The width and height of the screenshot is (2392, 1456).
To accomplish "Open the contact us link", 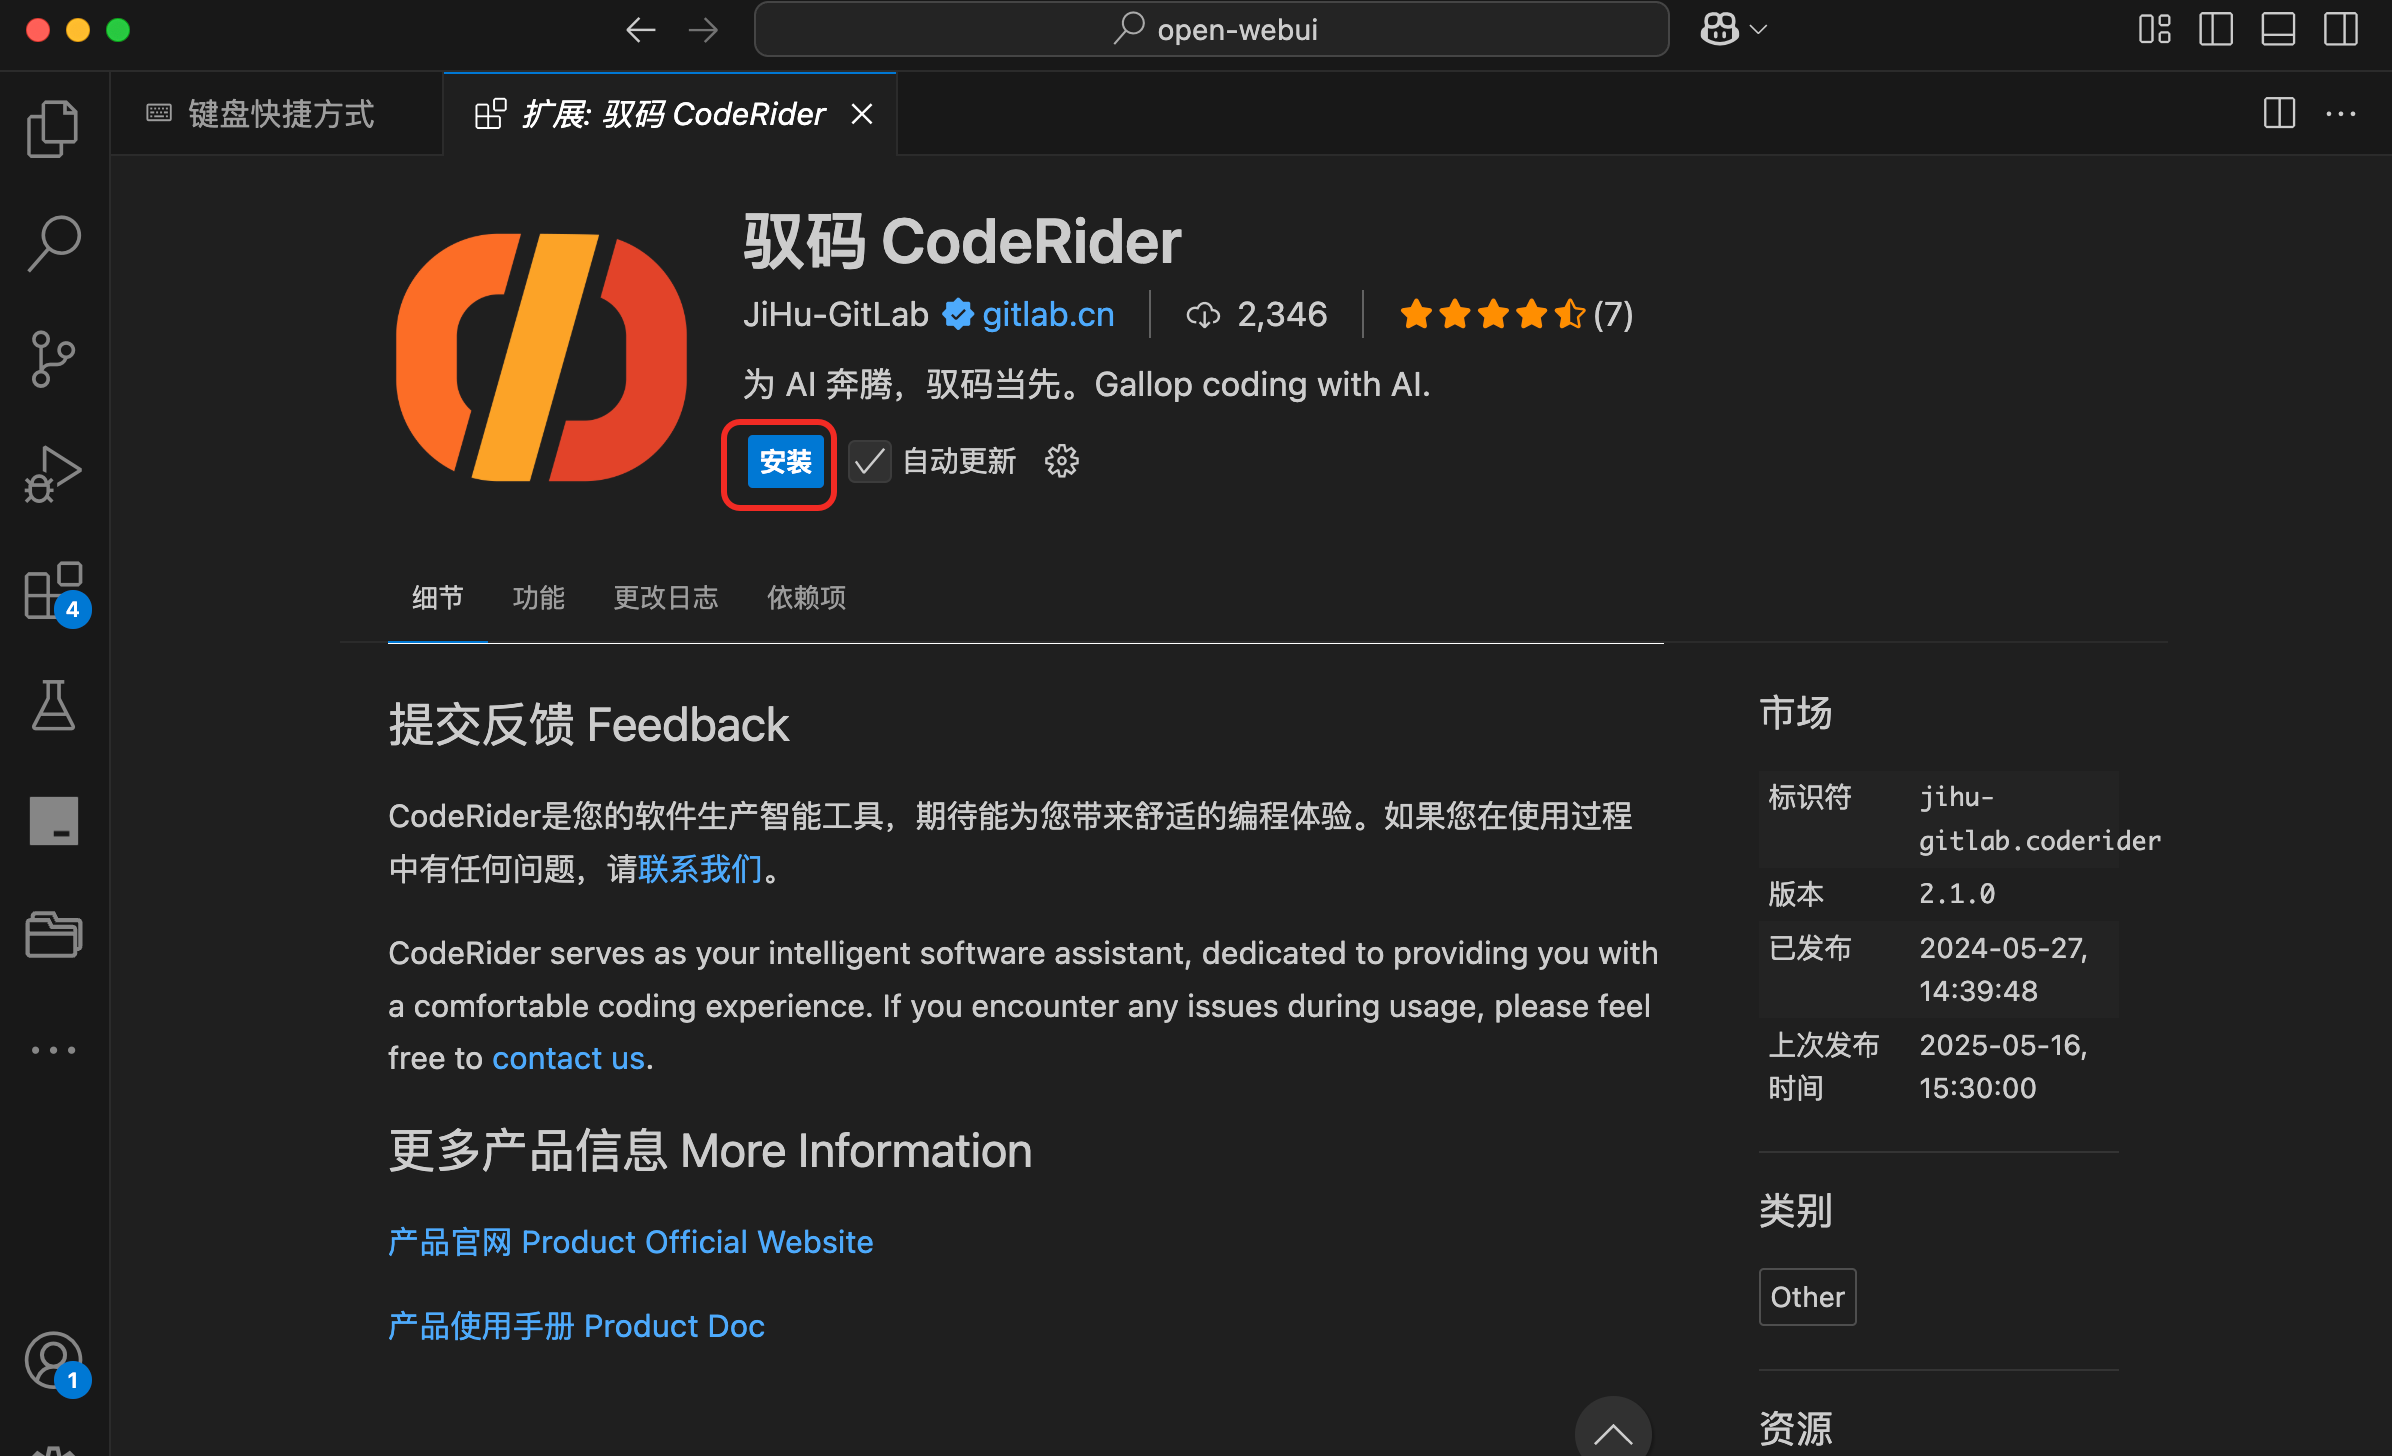I will pos(568,1058).
